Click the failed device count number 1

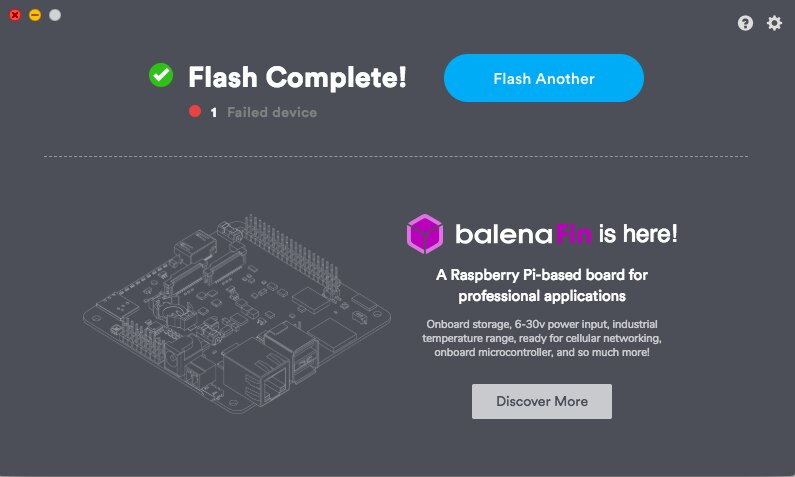pos(214,112)
